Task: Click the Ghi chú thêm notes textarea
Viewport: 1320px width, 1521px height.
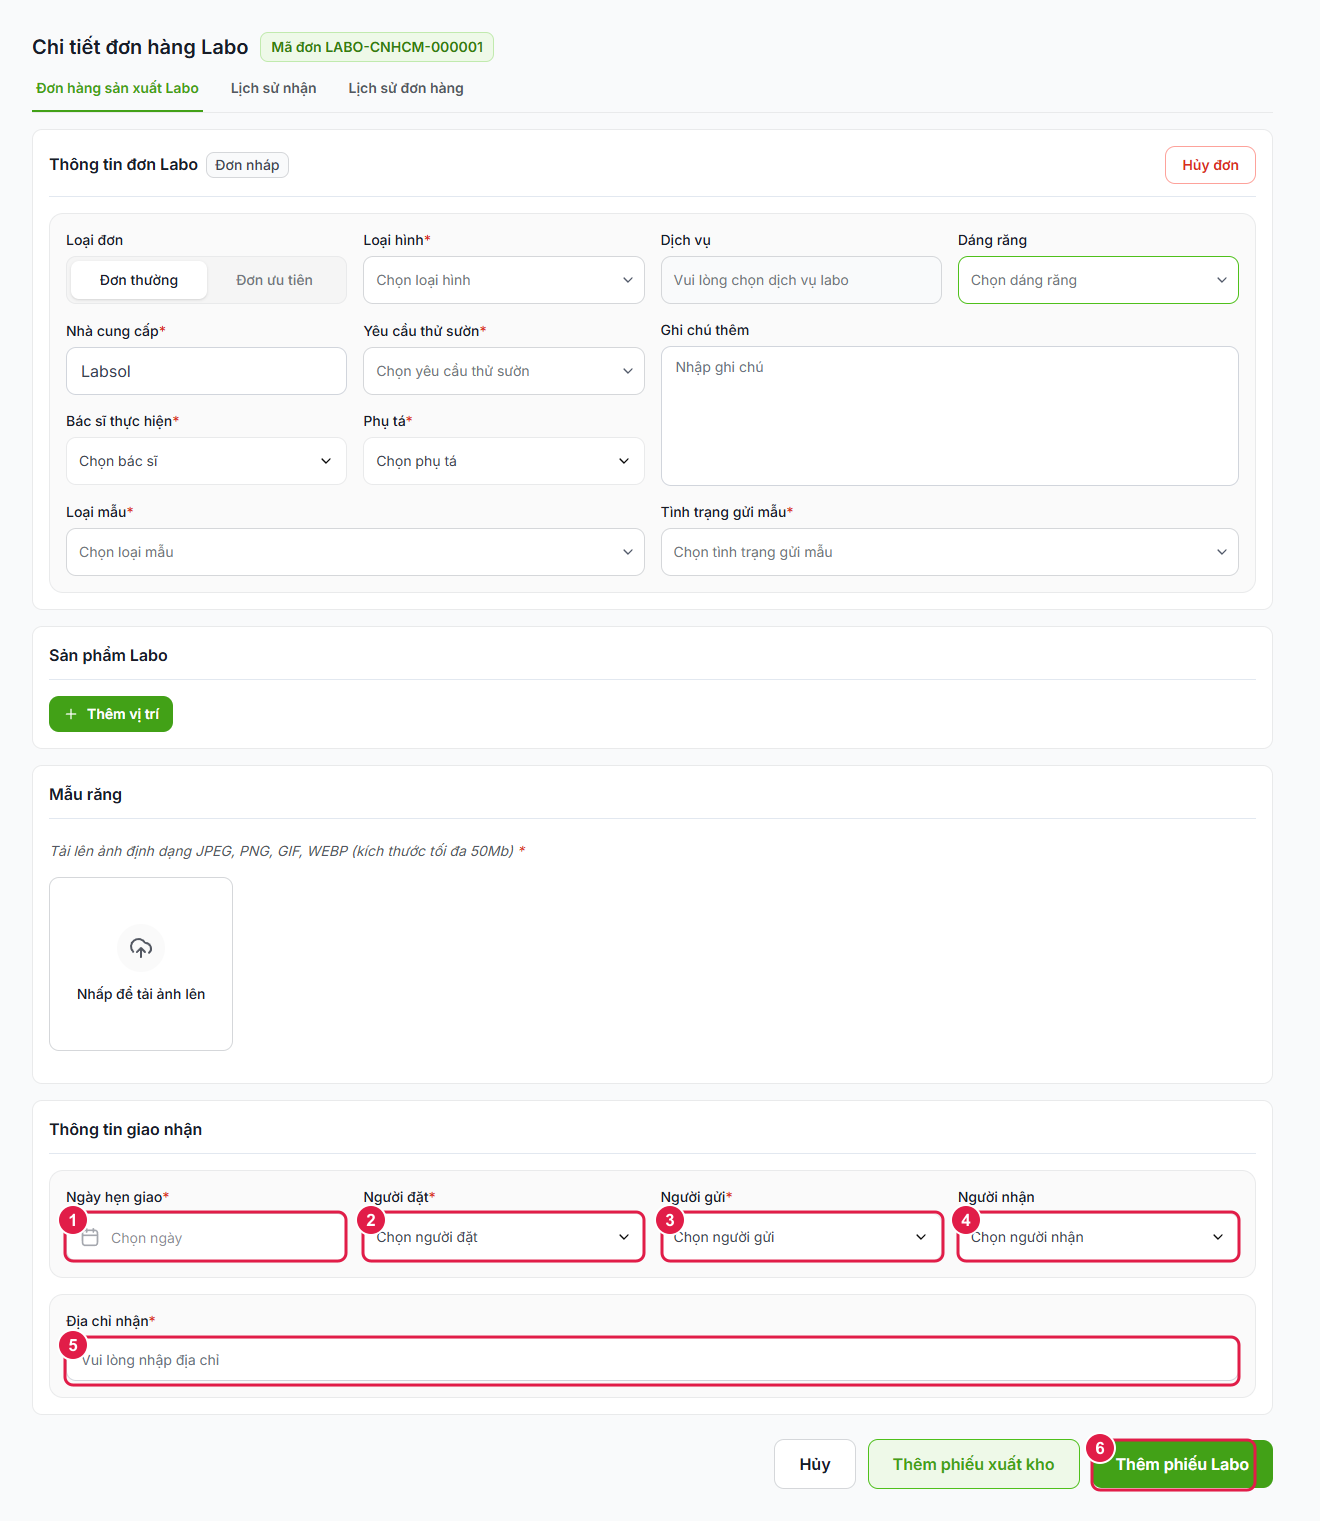Action: [950, 416]
